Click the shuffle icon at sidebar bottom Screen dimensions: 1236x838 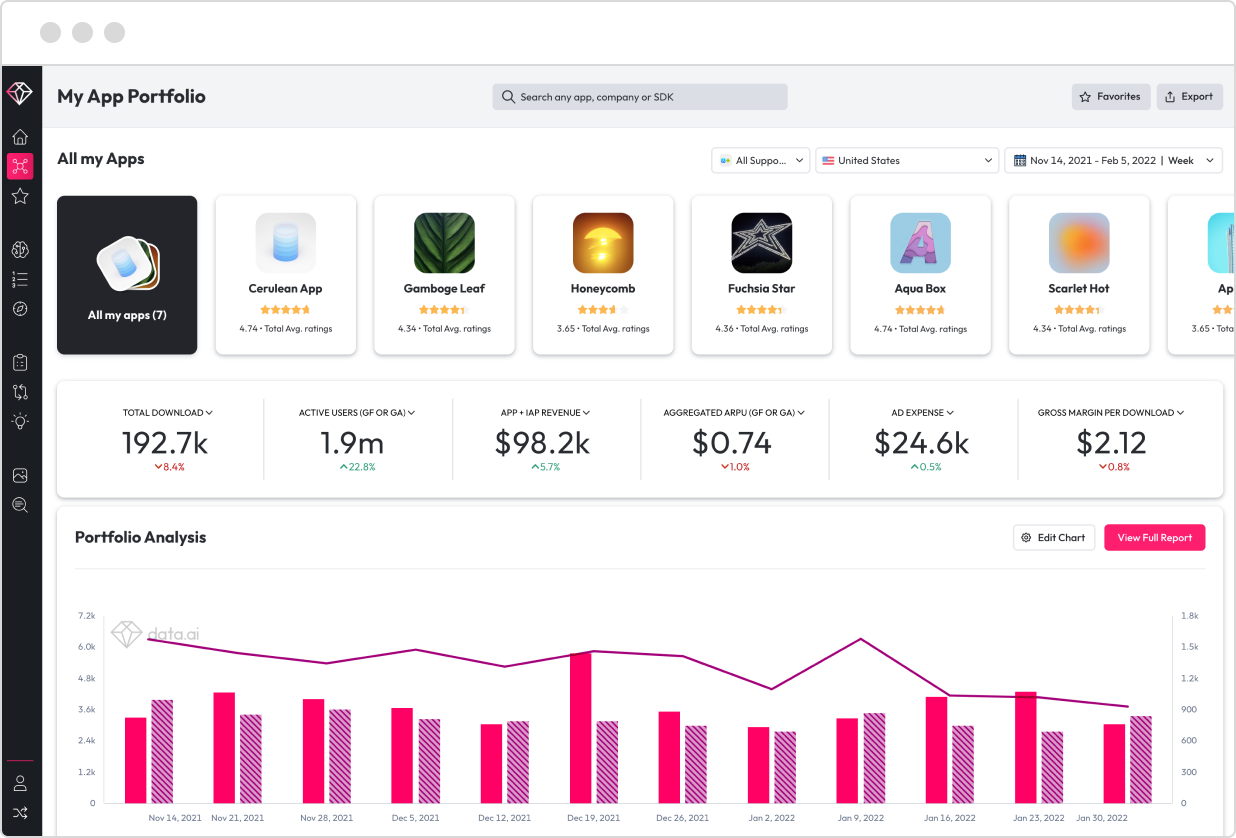point(20,813)
